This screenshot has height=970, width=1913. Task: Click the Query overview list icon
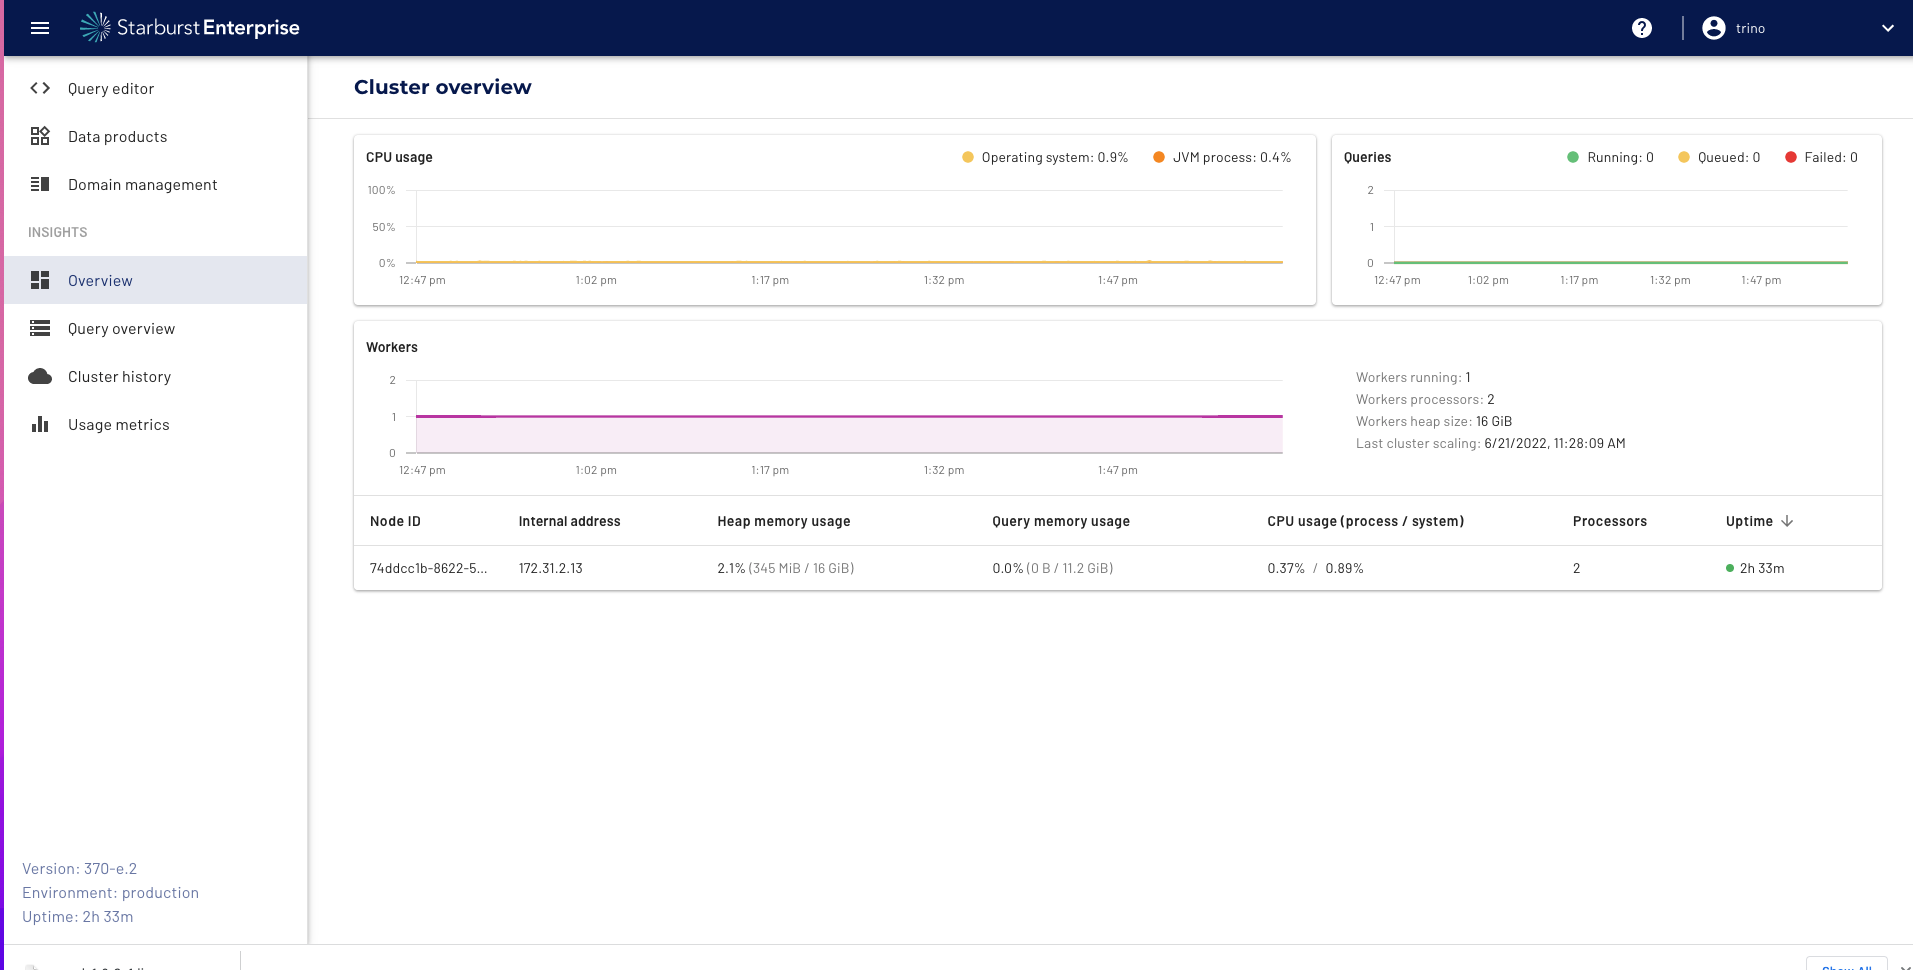40,328
